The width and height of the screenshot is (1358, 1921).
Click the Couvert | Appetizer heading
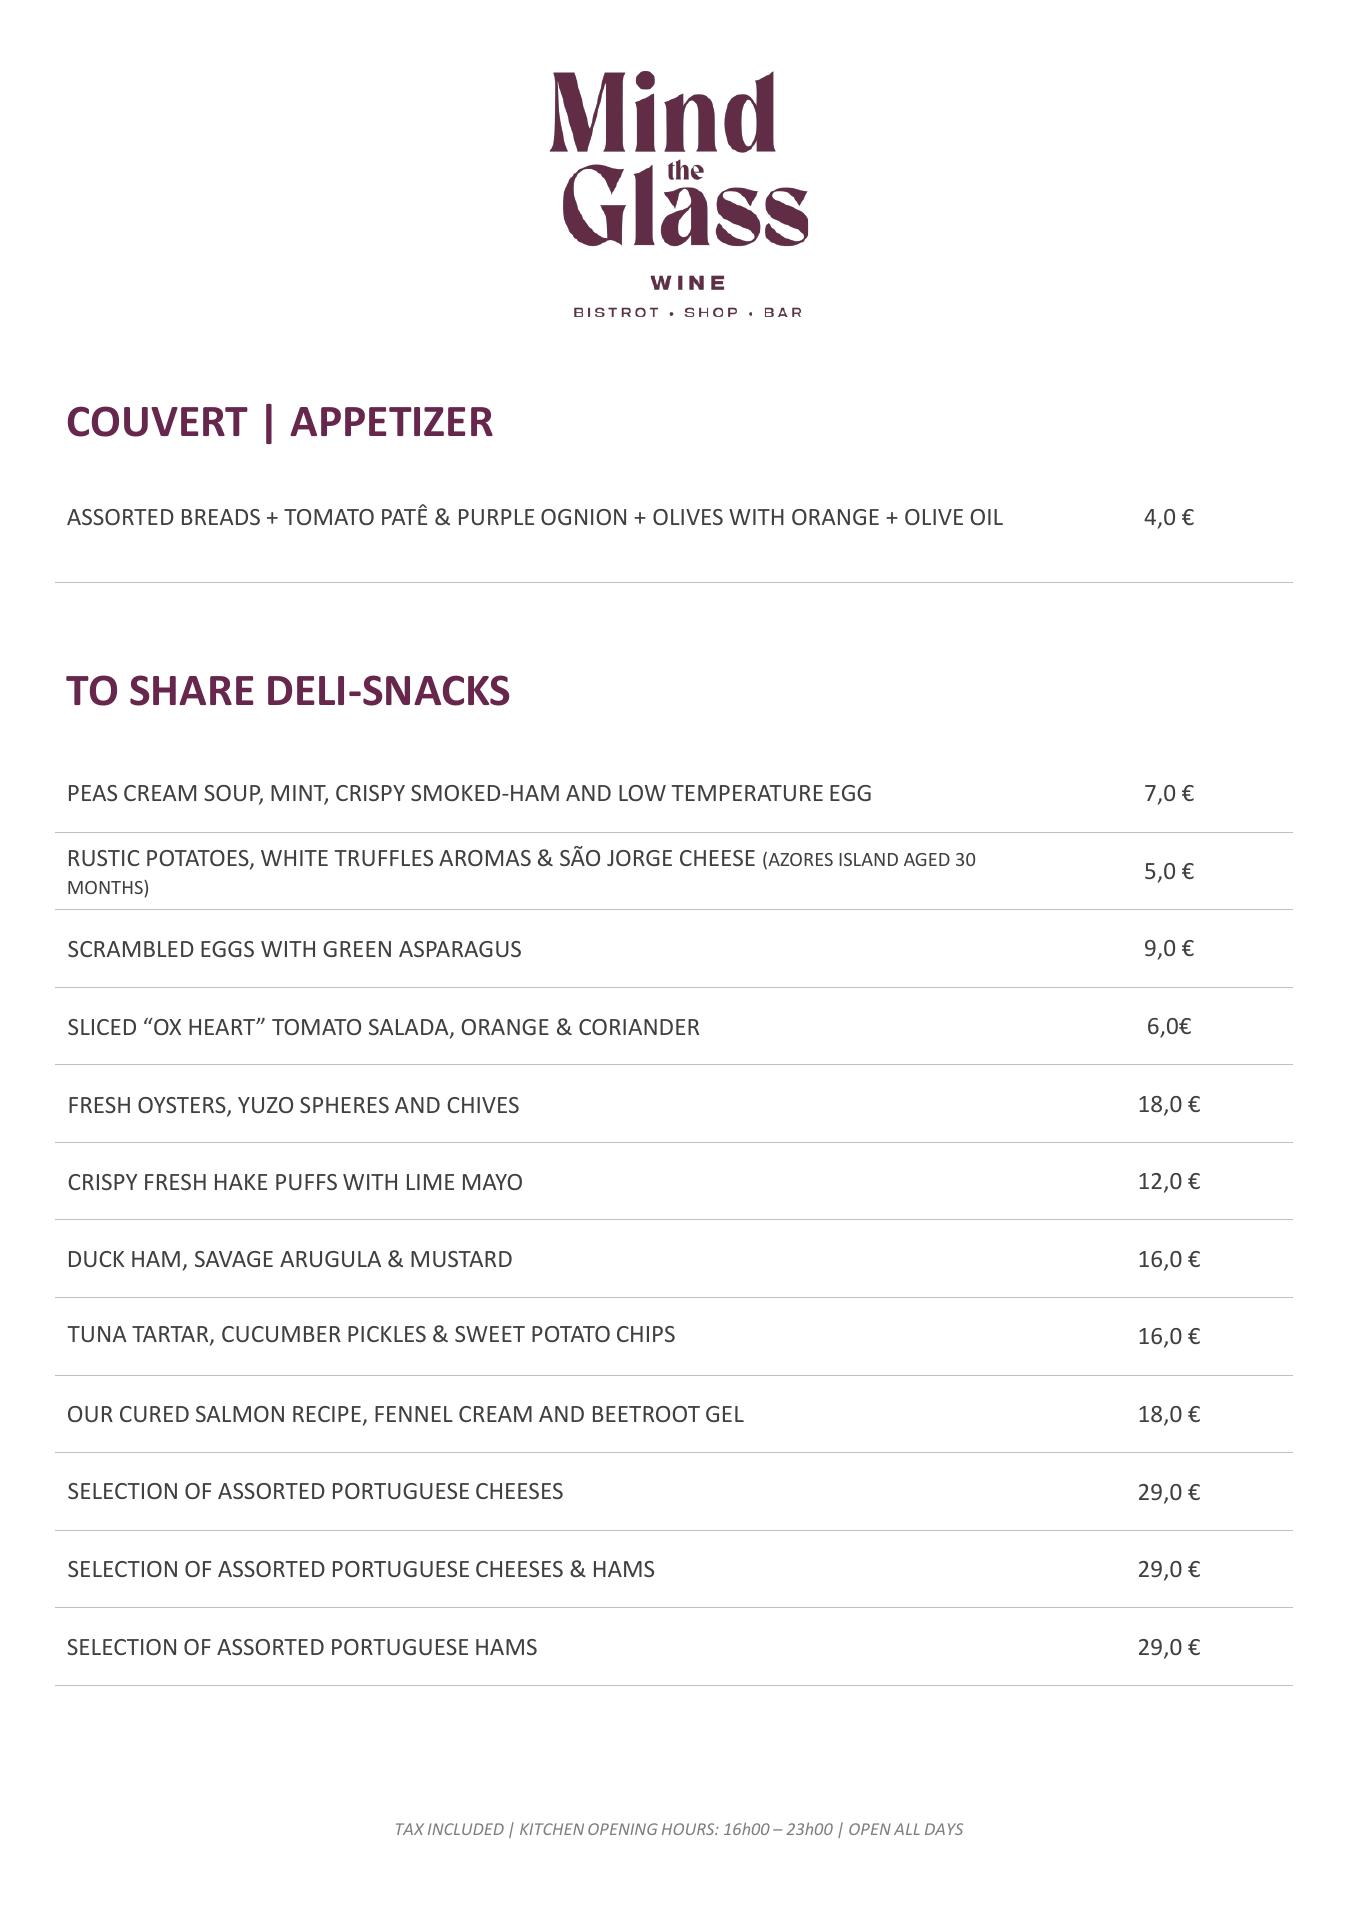click(x=279, y=422)
